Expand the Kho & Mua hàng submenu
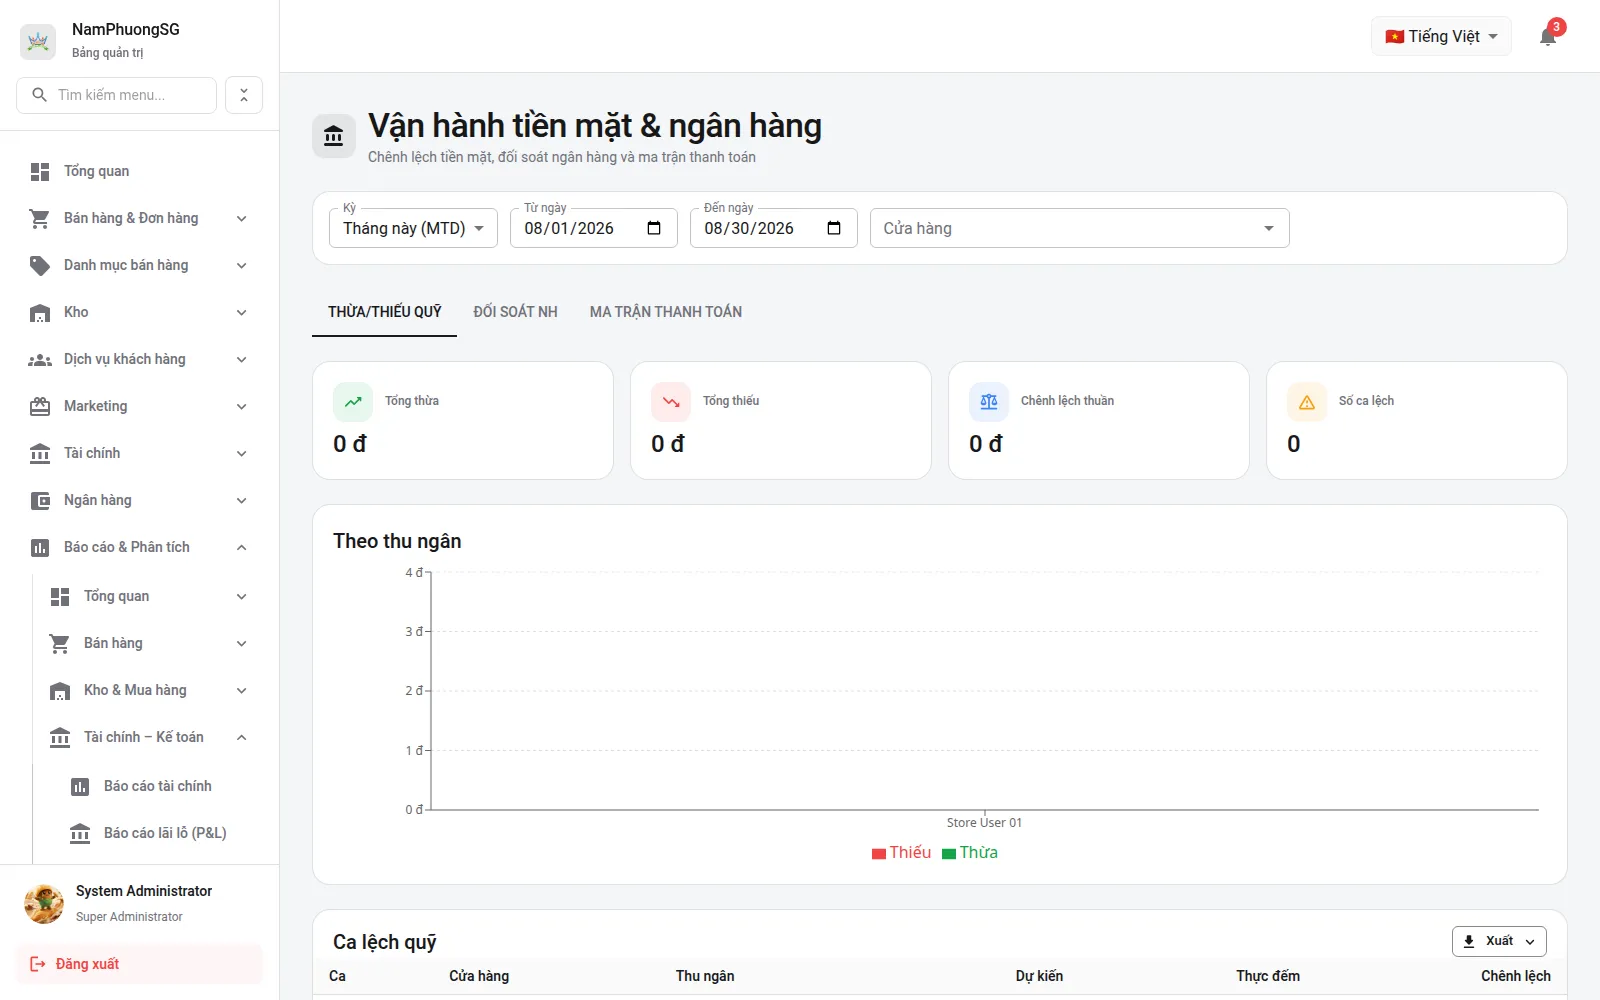The image size is (1600, 1000). pos(241,691)
